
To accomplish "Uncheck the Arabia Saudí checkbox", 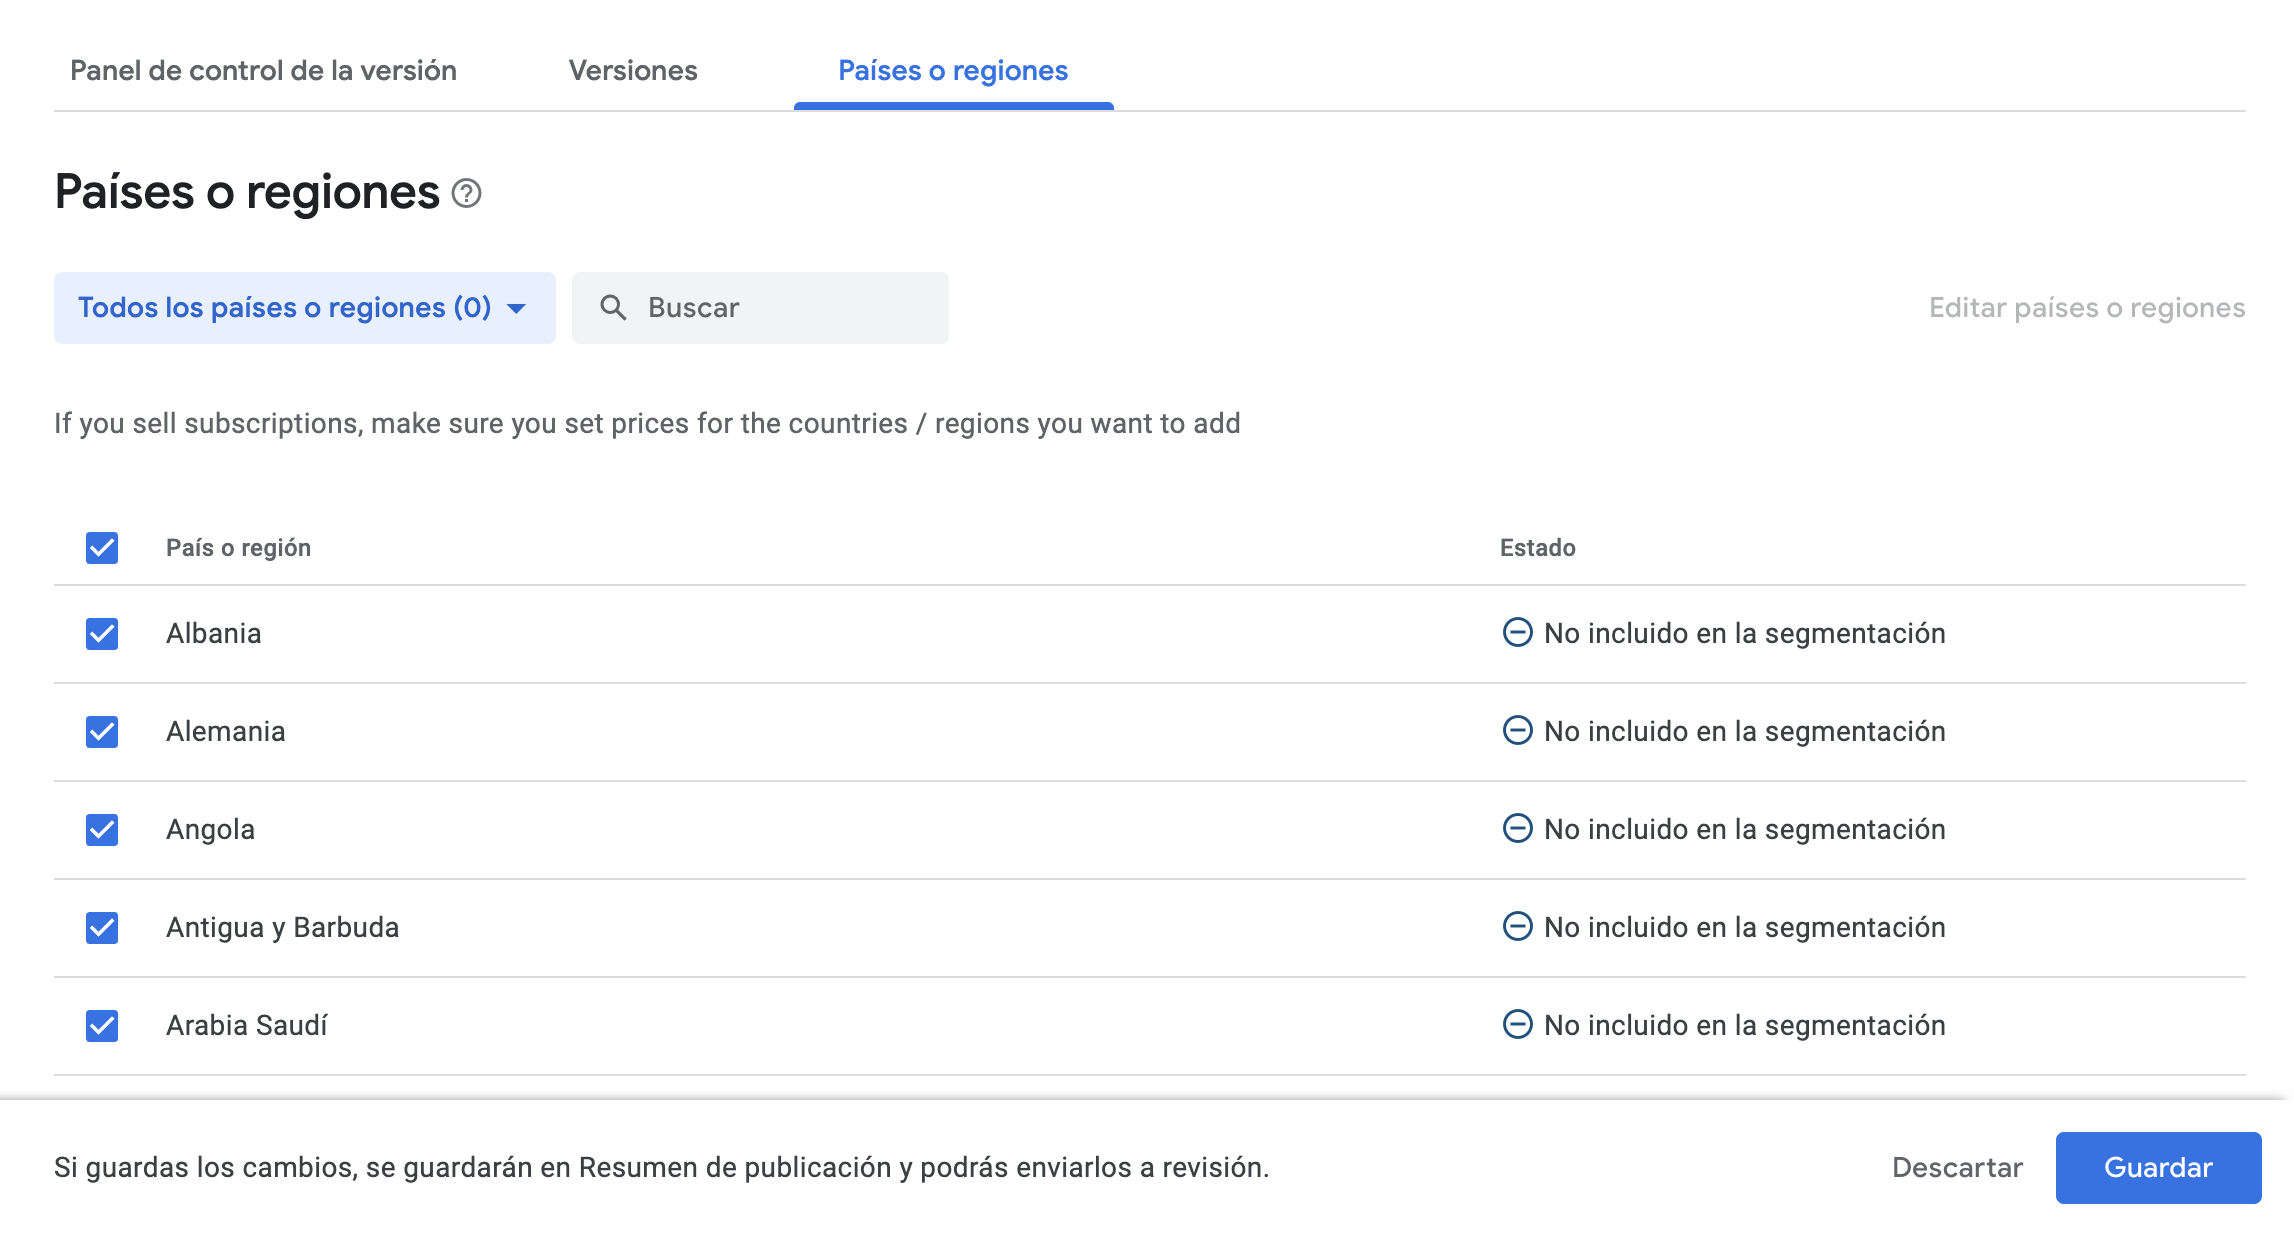I will 102,1026.
